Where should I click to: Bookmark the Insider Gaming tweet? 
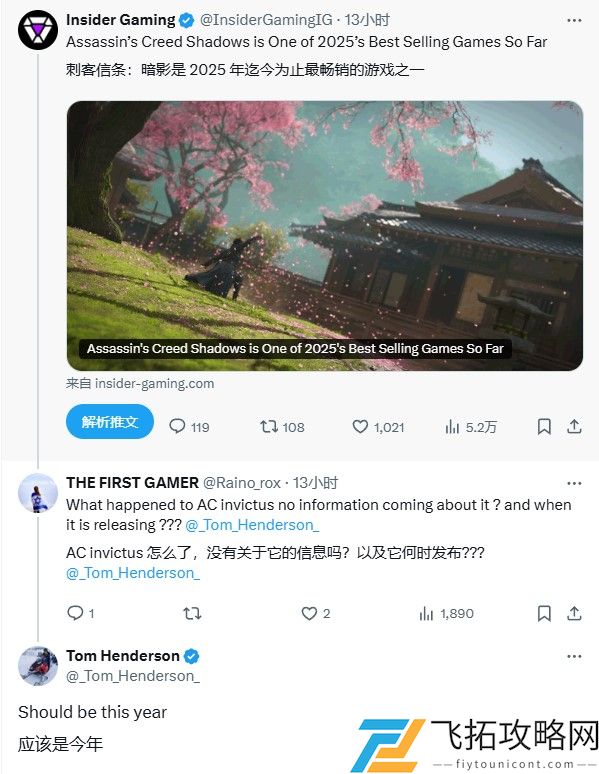[544, 426]
